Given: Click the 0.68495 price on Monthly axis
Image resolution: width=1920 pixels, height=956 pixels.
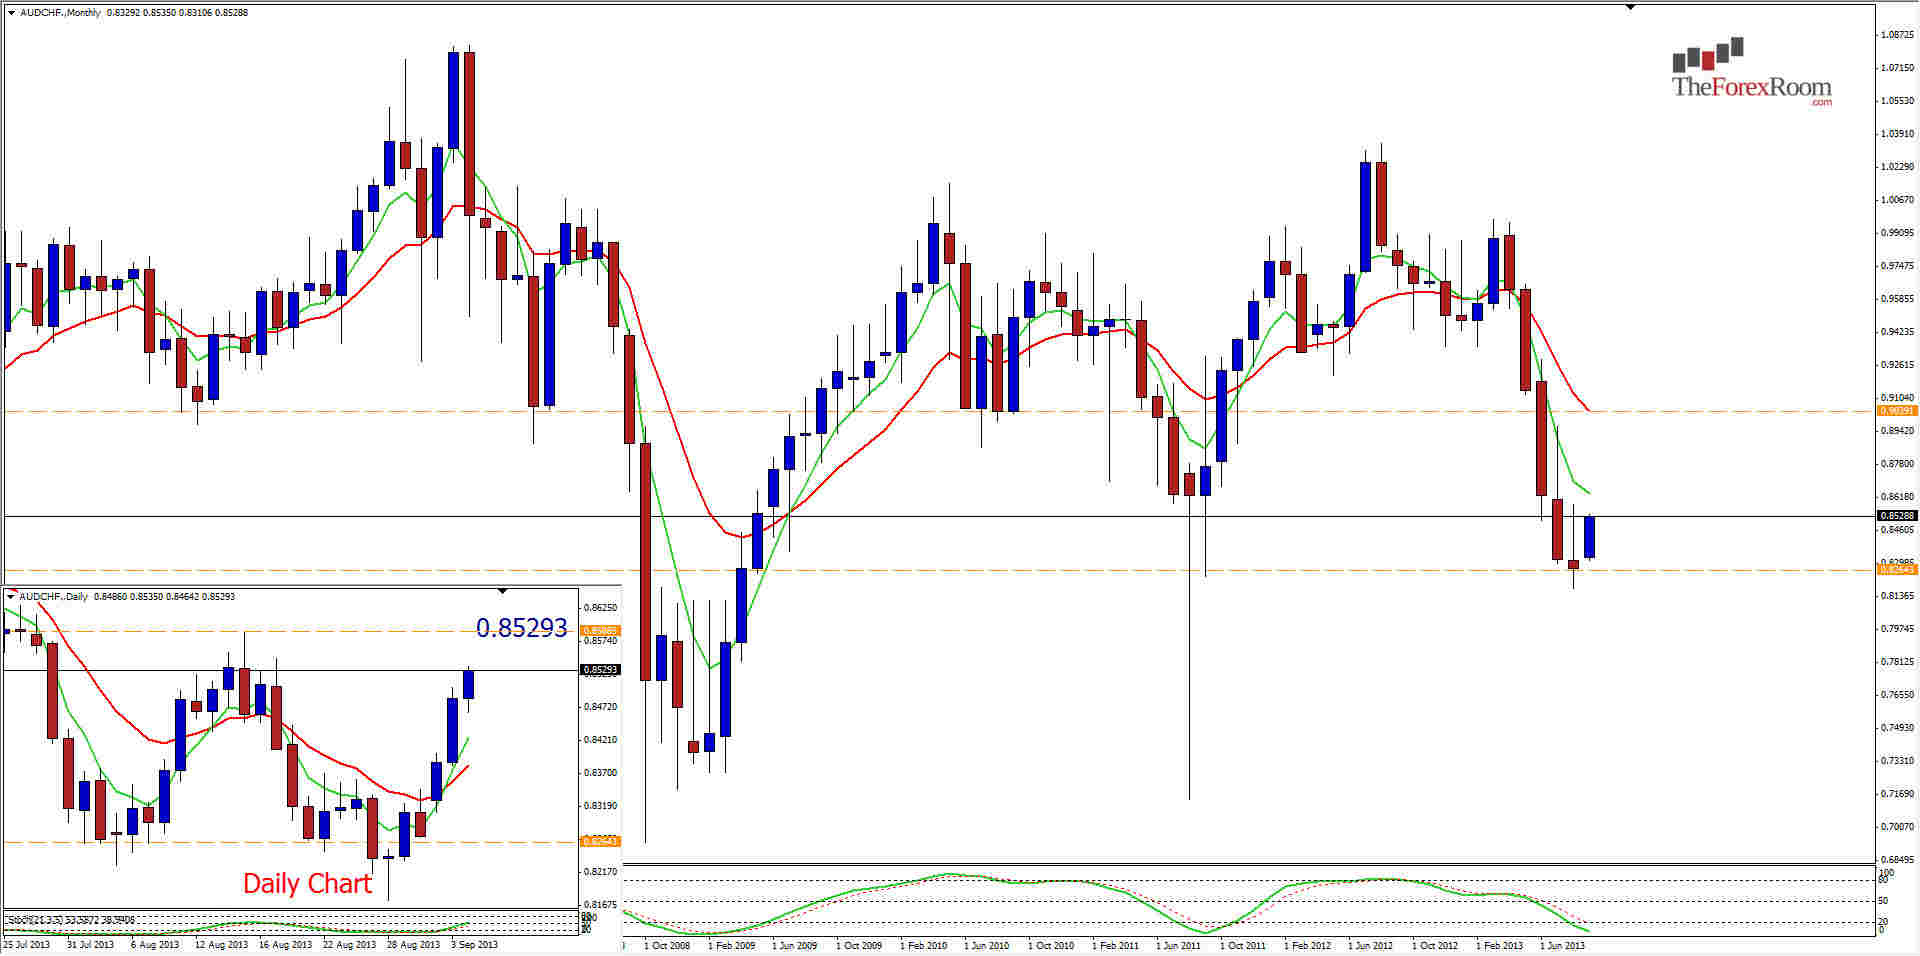Looking at the screenshot, I should (x=1897, y=860).
